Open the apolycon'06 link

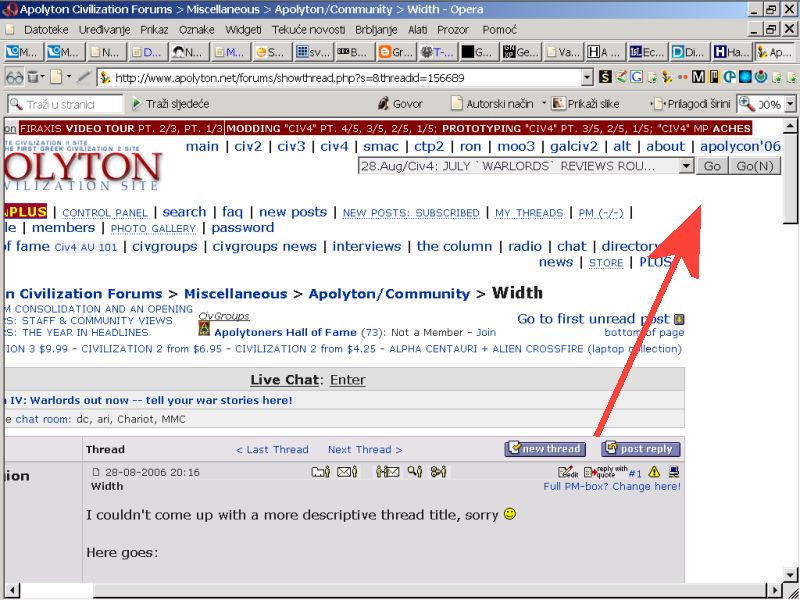pos(740,146)
